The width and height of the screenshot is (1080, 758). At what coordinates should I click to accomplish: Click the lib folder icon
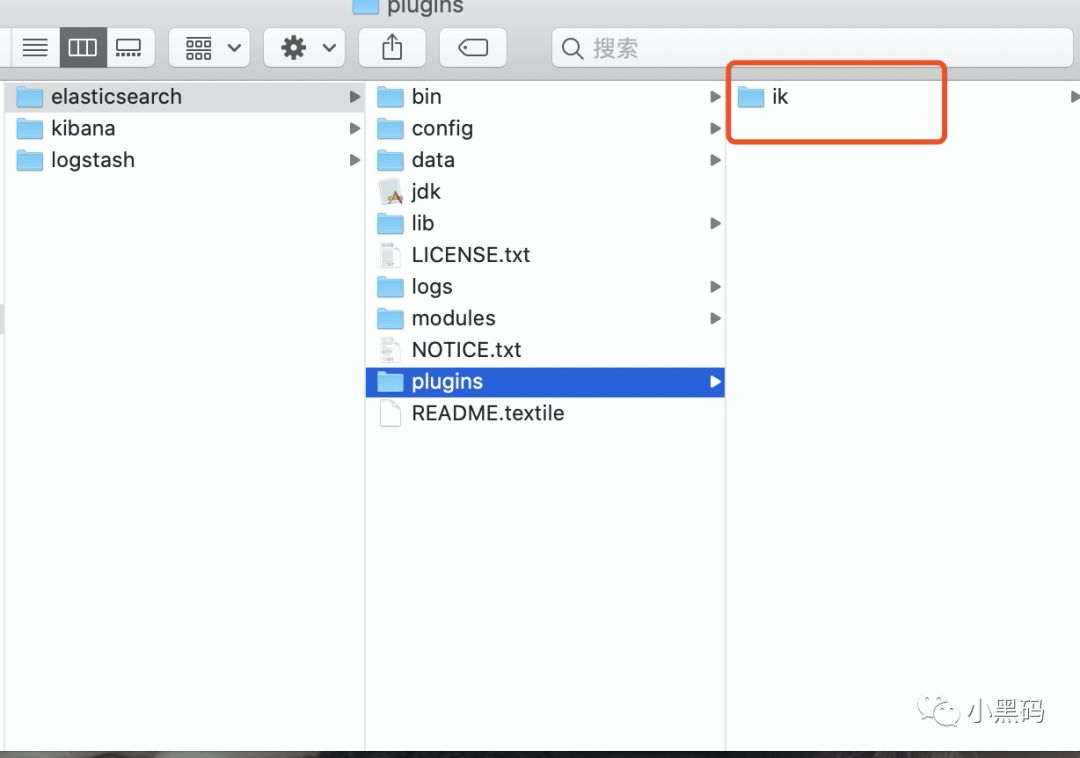391,224
